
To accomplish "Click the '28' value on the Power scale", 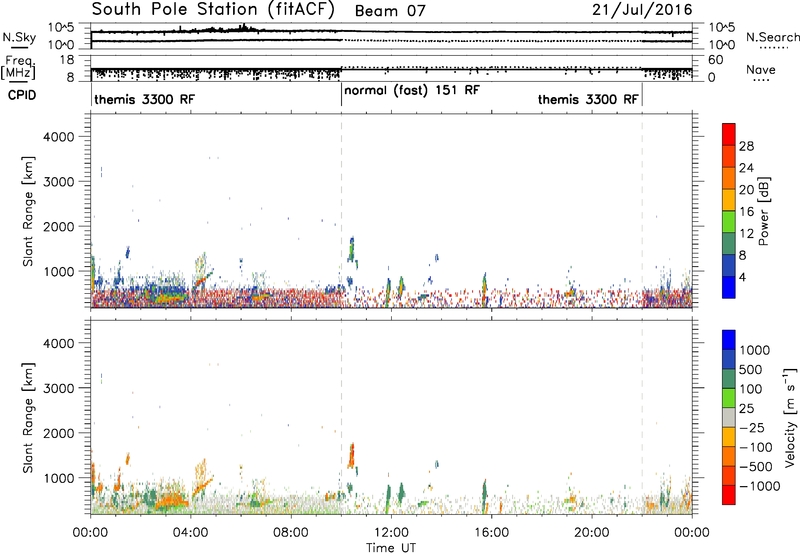I will pos(746,146).
